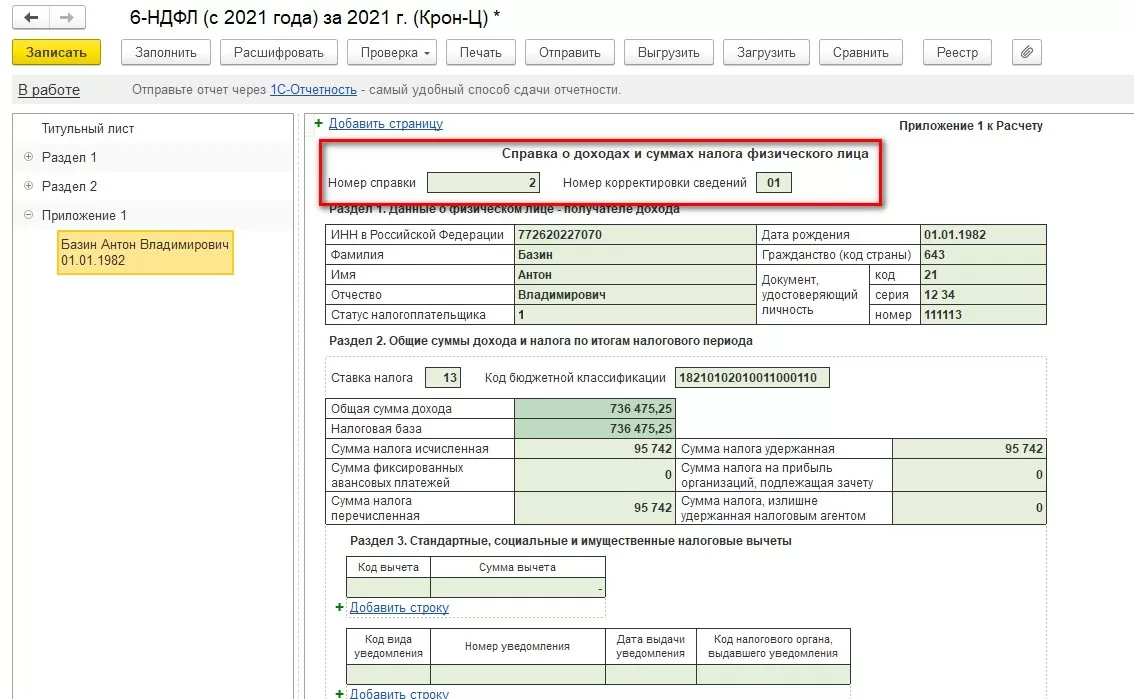
Task: Click the forward navigation arrow
Action: 67,18
